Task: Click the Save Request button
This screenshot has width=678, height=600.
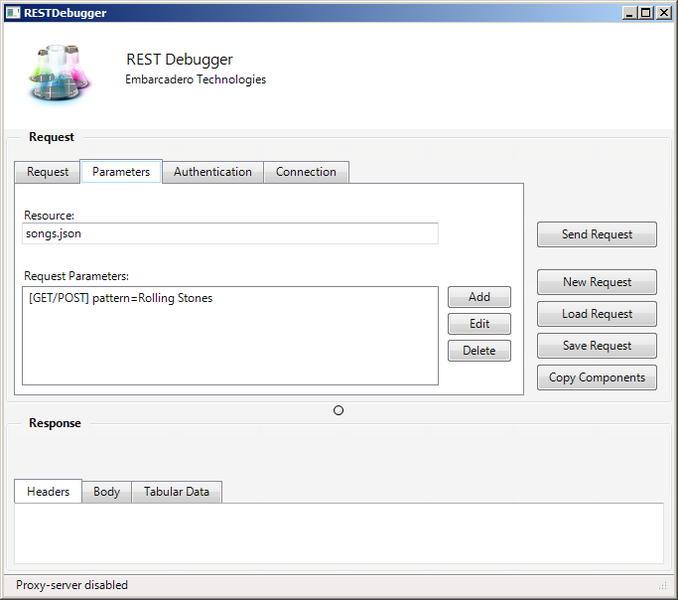Action: tap(597, 346)
